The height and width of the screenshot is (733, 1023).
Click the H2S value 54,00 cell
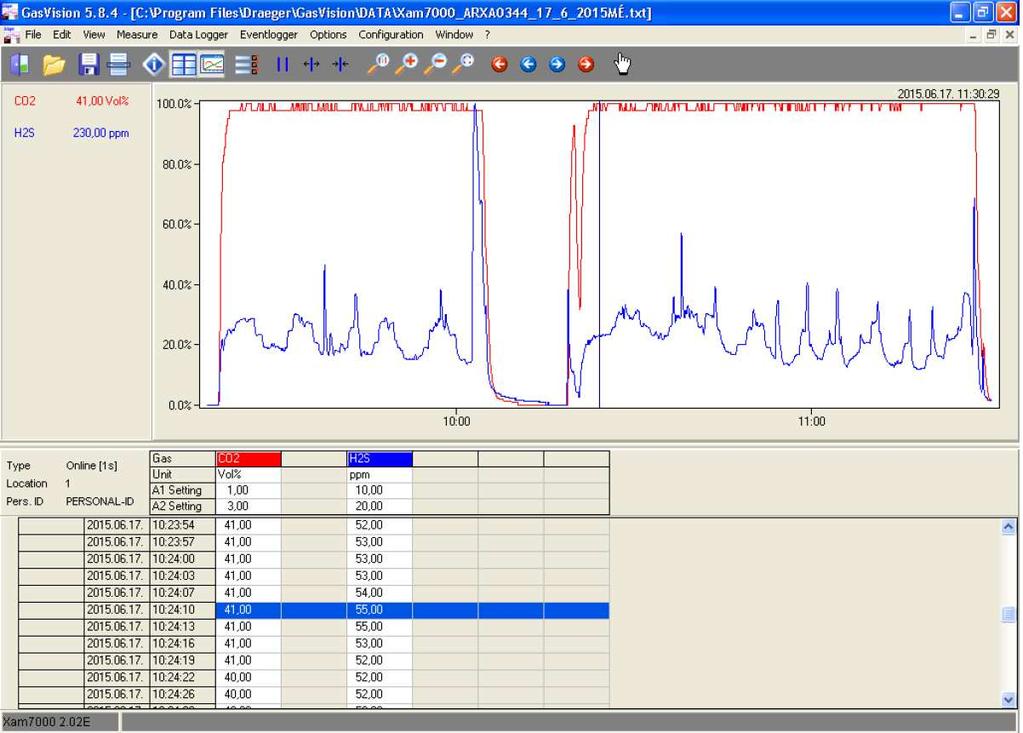[380, 593]
